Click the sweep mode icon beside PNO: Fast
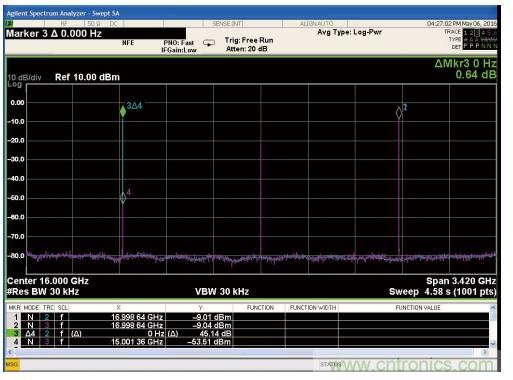This screenshot has width=513, height=380. (x=209, y=43)
